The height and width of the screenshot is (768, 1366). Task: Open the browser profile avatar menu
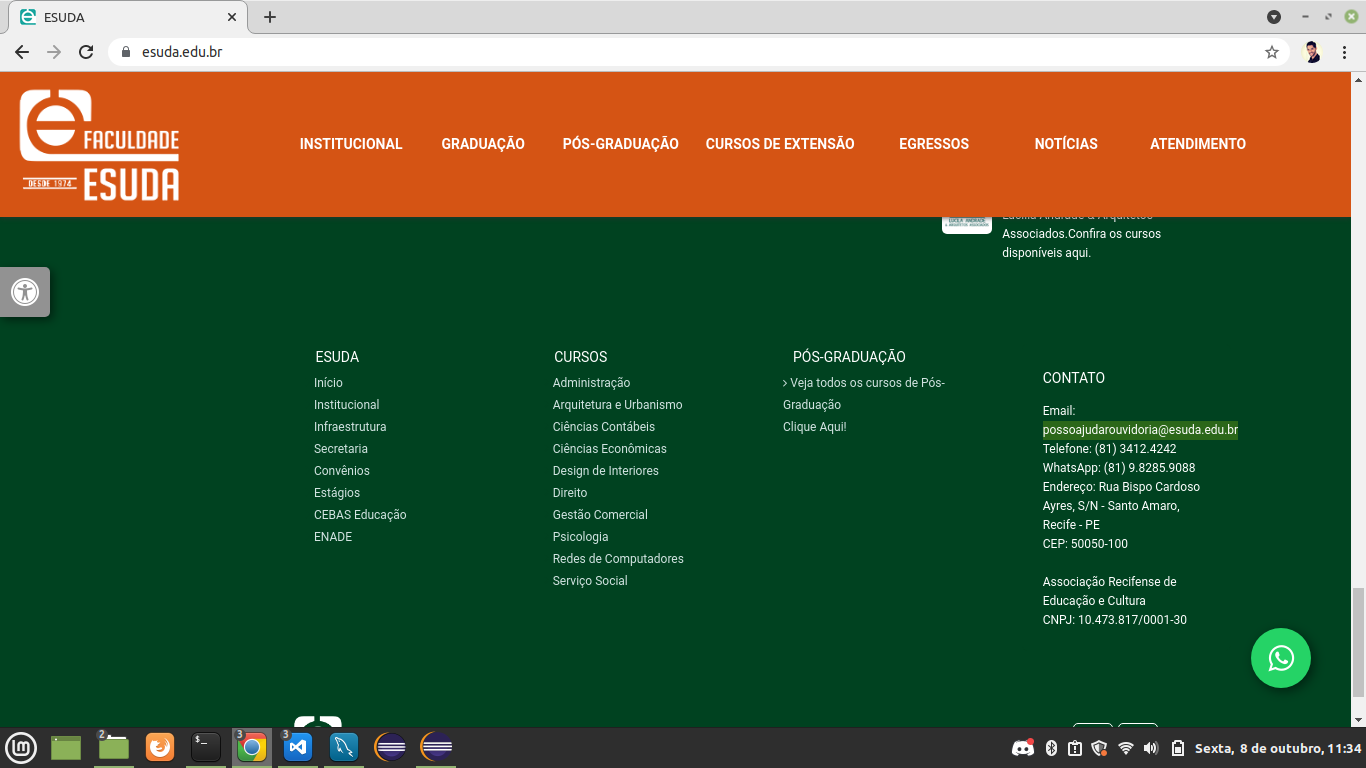click(1311, 50)
